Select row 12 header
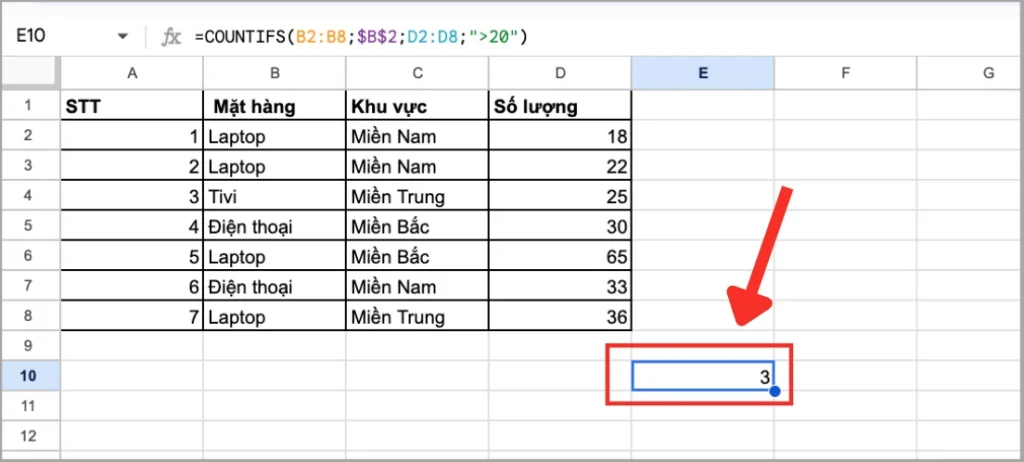Image resolution: width=1024 pixels, height=462 pixels. tap(31, 436)
